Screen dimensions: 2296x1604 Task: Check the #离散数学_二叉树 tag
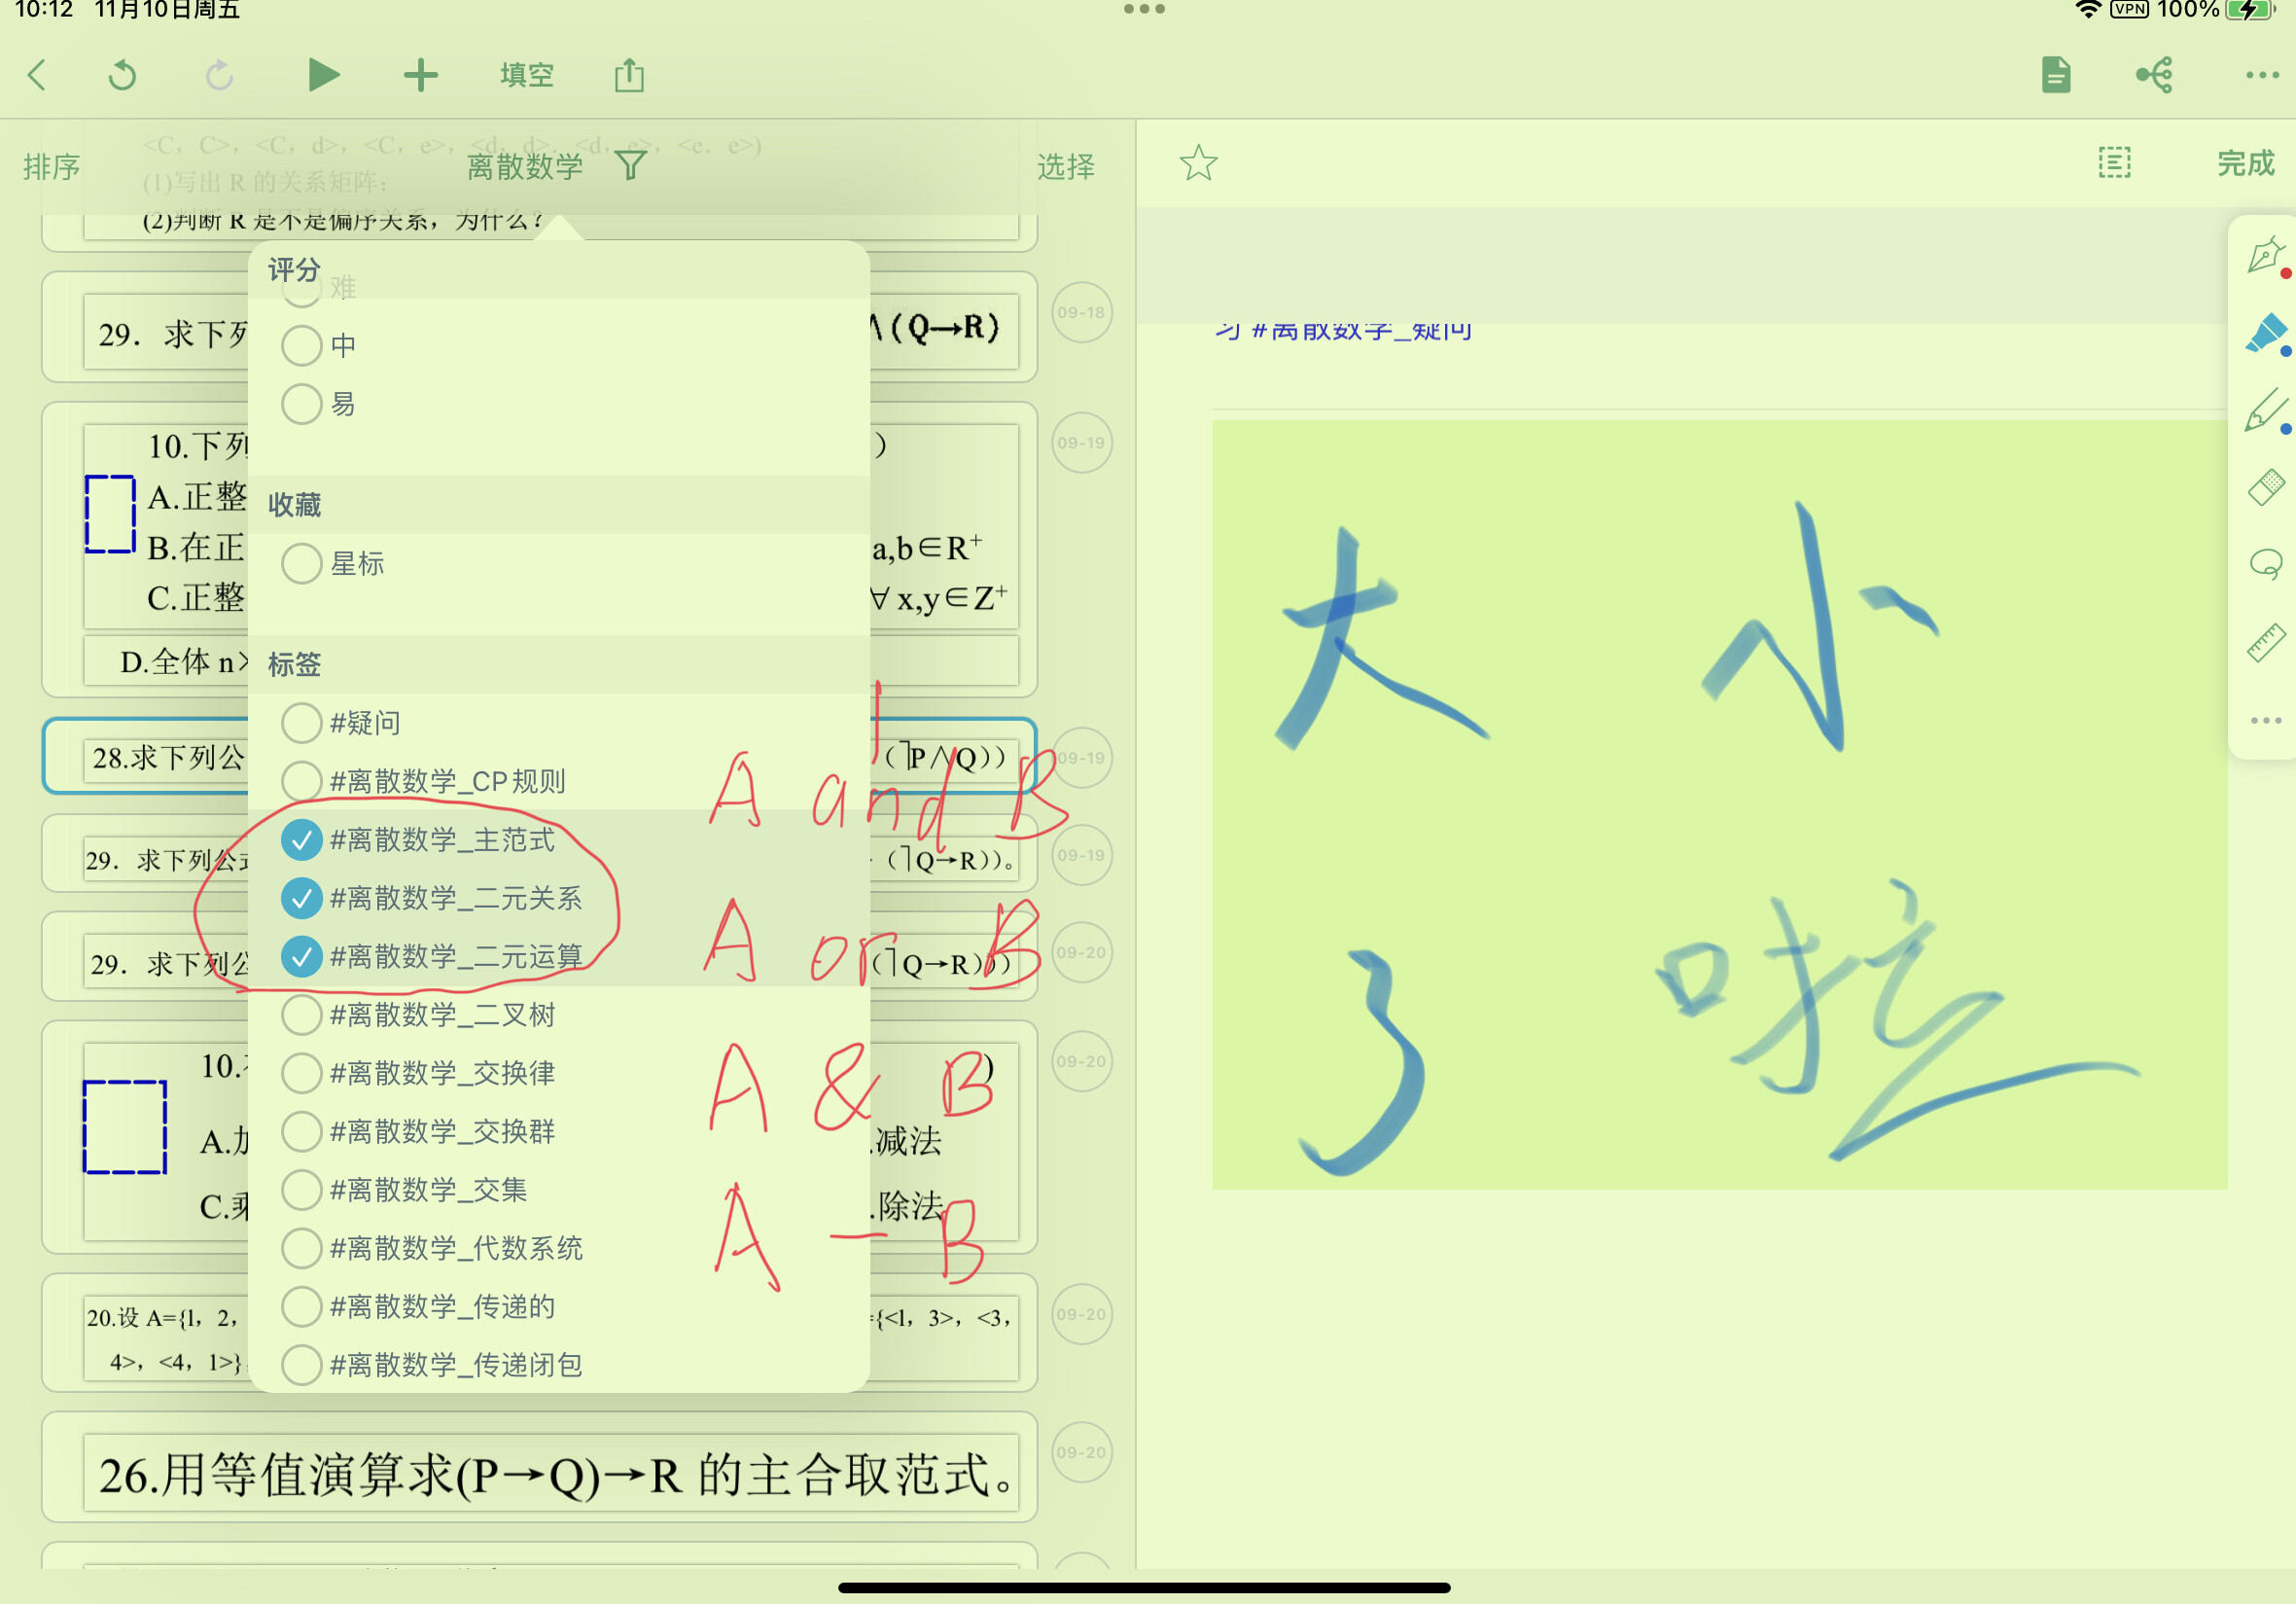[x=301, y=1014]
